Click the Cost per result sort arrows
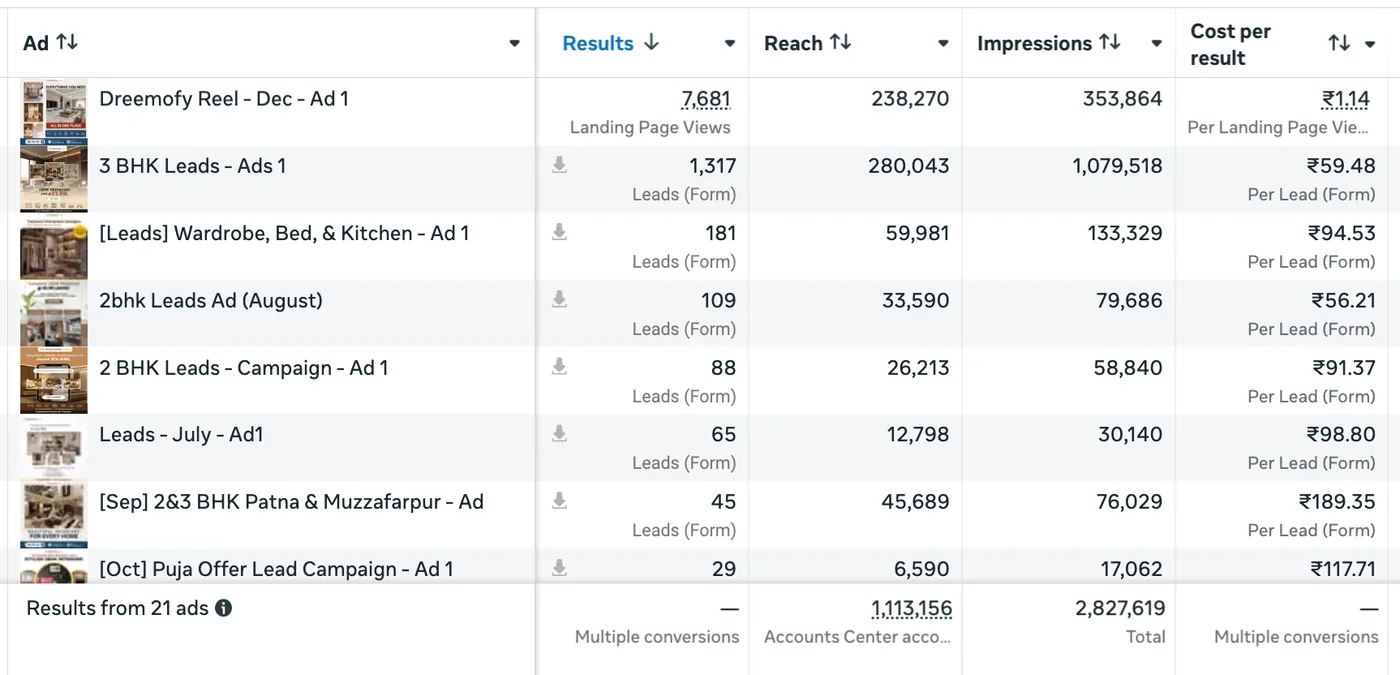 point(1339,43)
